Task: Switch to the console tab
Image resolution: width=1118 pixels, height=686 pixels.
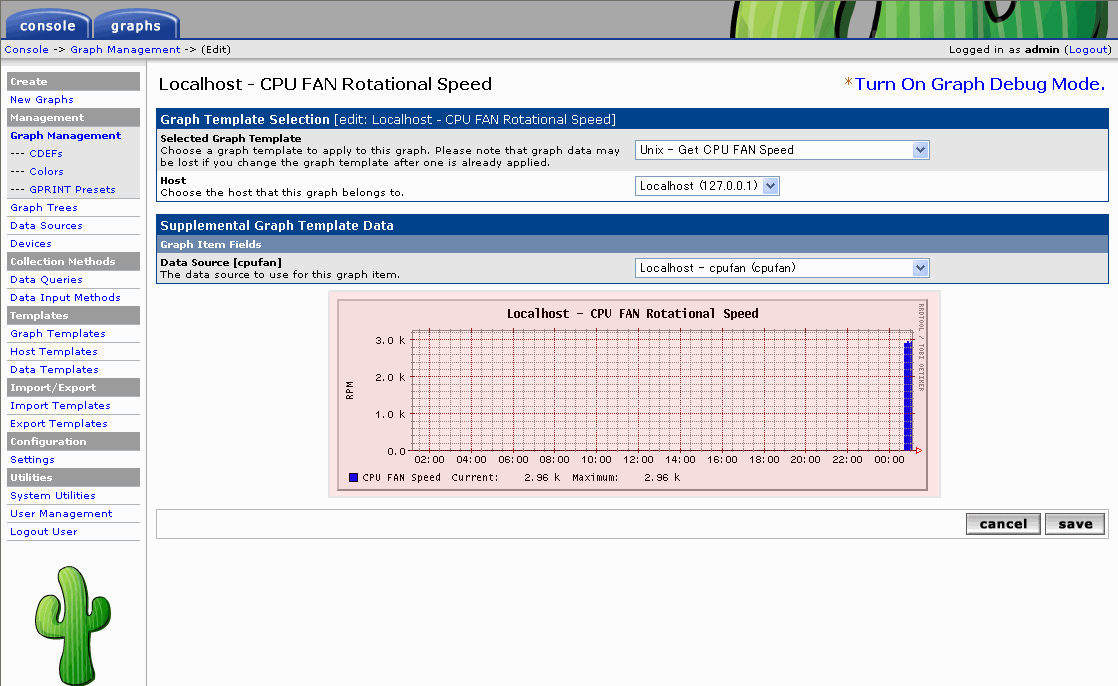Action: pyautogui.click(x=47, y=25)
